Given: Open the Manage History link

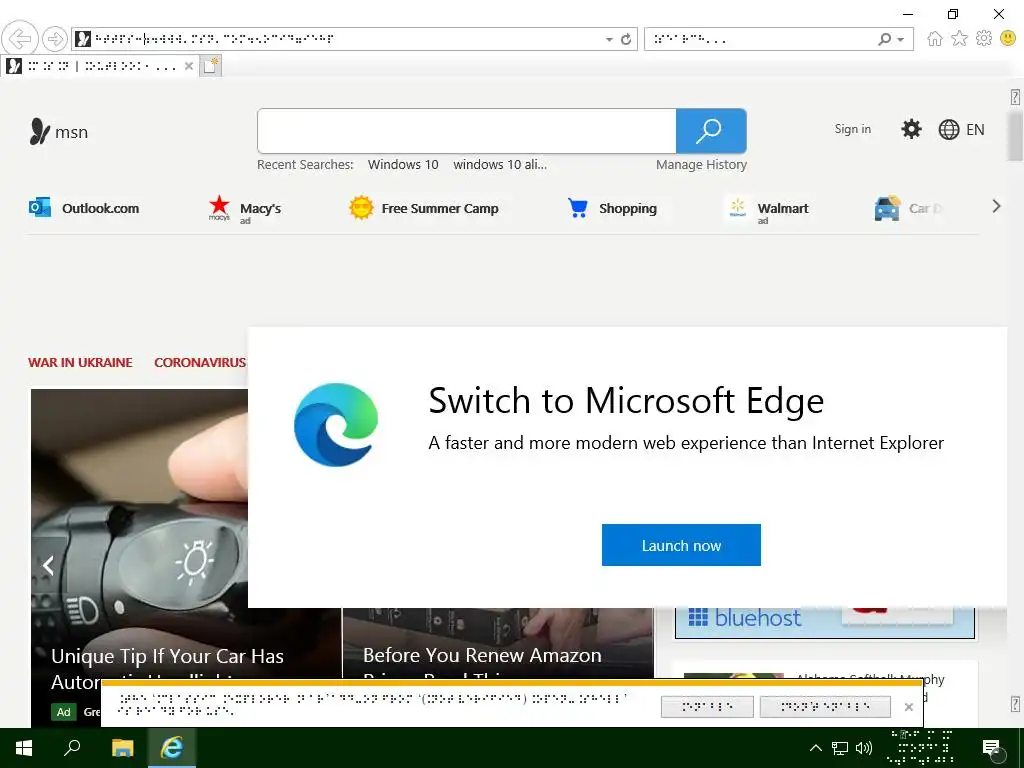Looking at the screenshot, I should 701,165.
